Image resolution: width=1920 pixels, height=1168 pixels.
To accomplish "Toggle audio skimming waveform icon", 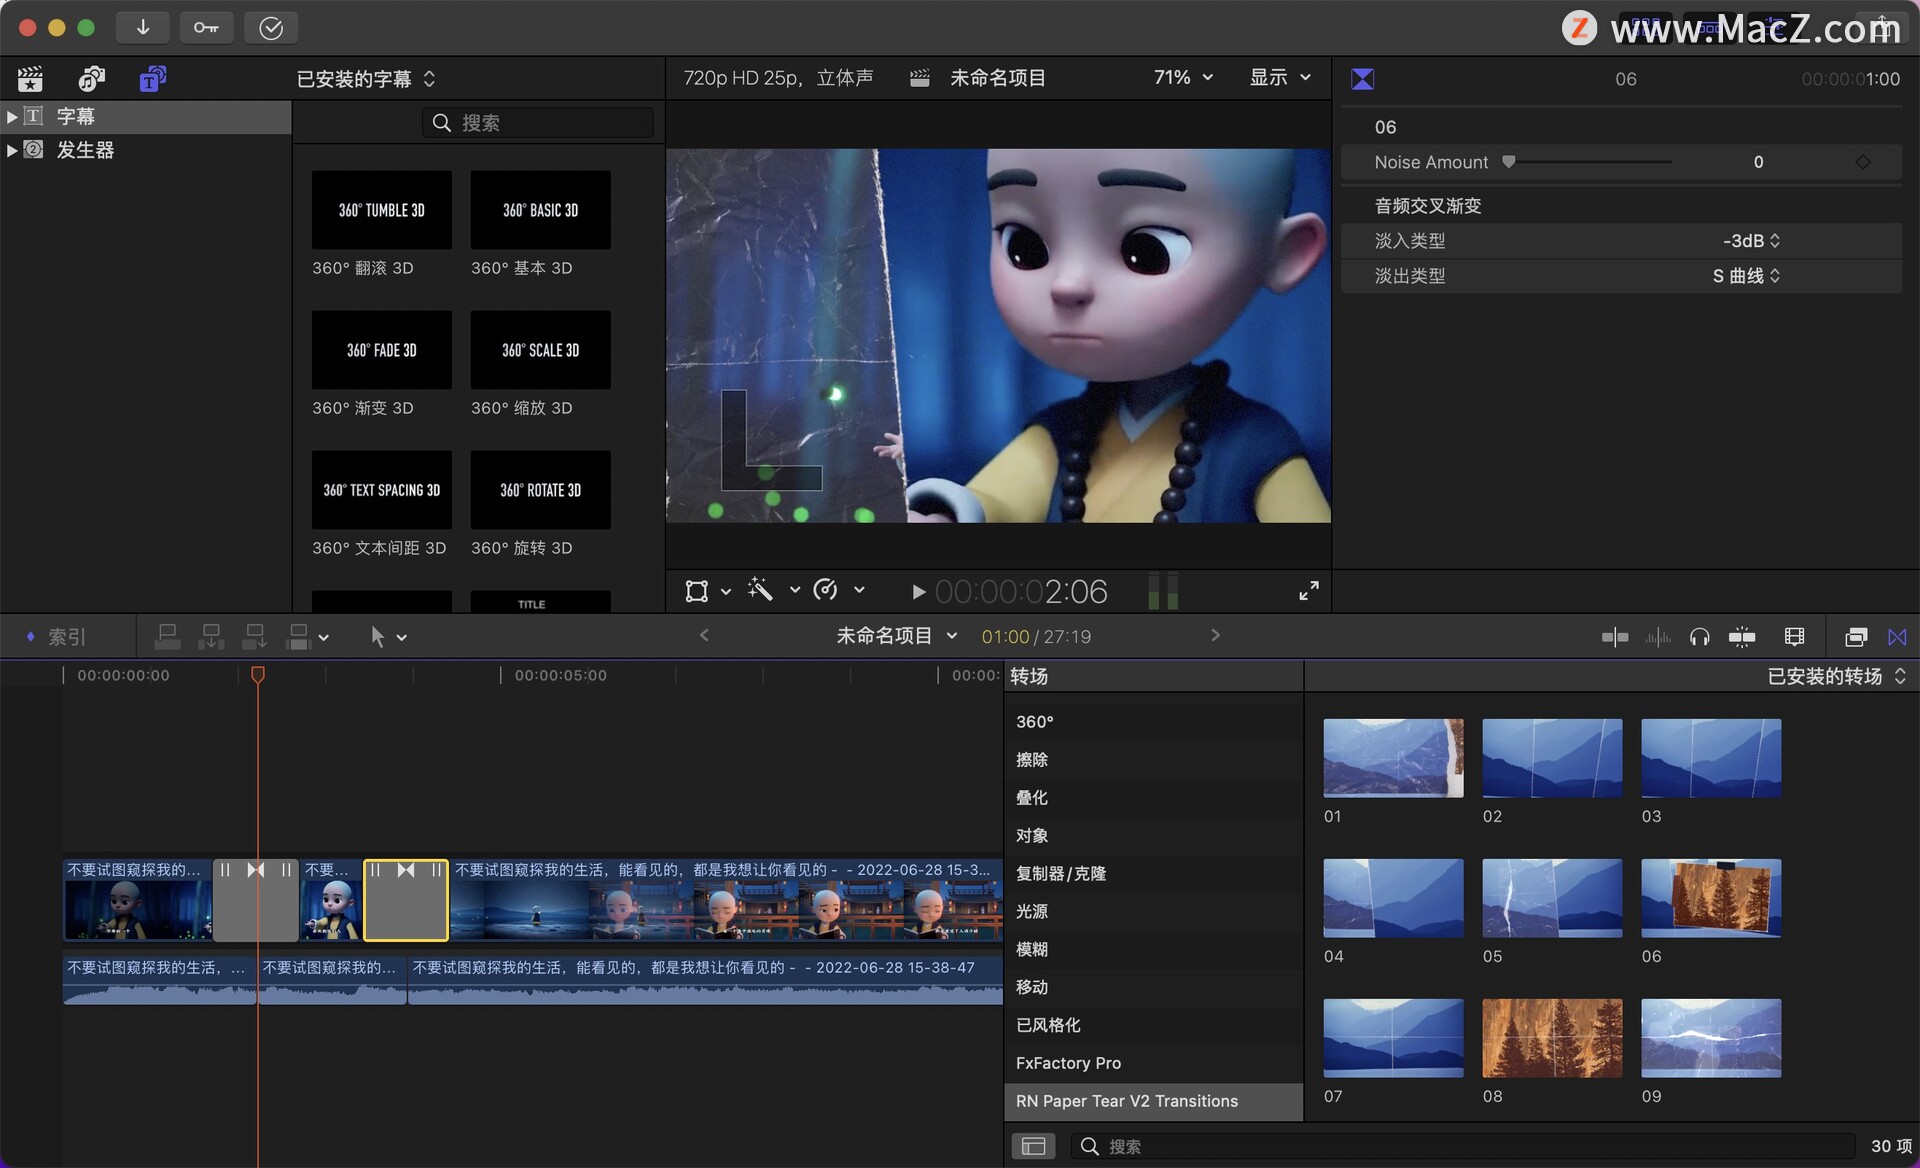I will [x=1657, y=637].
